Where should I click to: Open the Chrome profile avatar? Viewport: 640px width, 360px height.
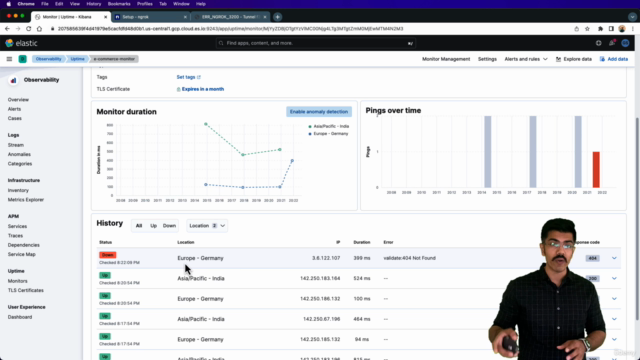(x=622, y=29)
